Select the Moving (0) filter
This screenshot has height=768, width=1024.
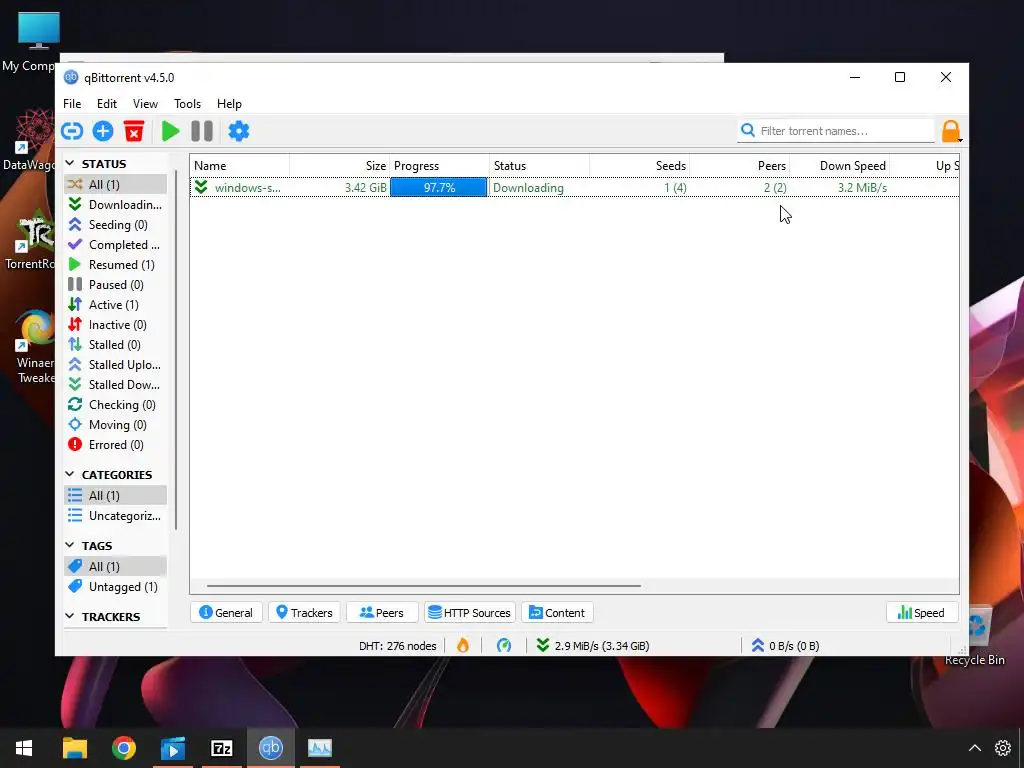pyautogui.click(x=116, y=424)
